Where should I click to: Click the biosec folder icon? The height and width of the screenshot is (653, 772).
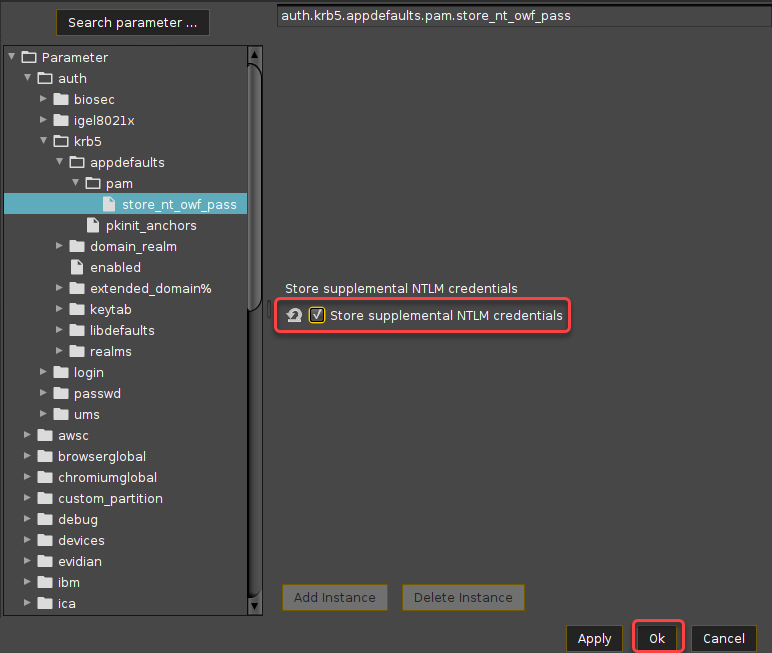coord(61,99)
